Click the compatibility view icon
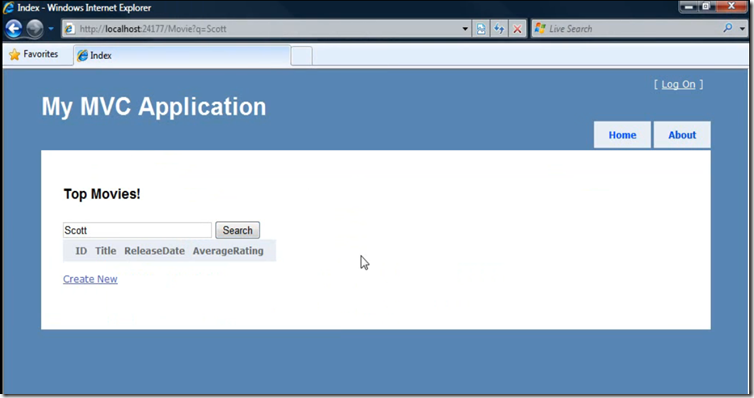 pos(481,29)
